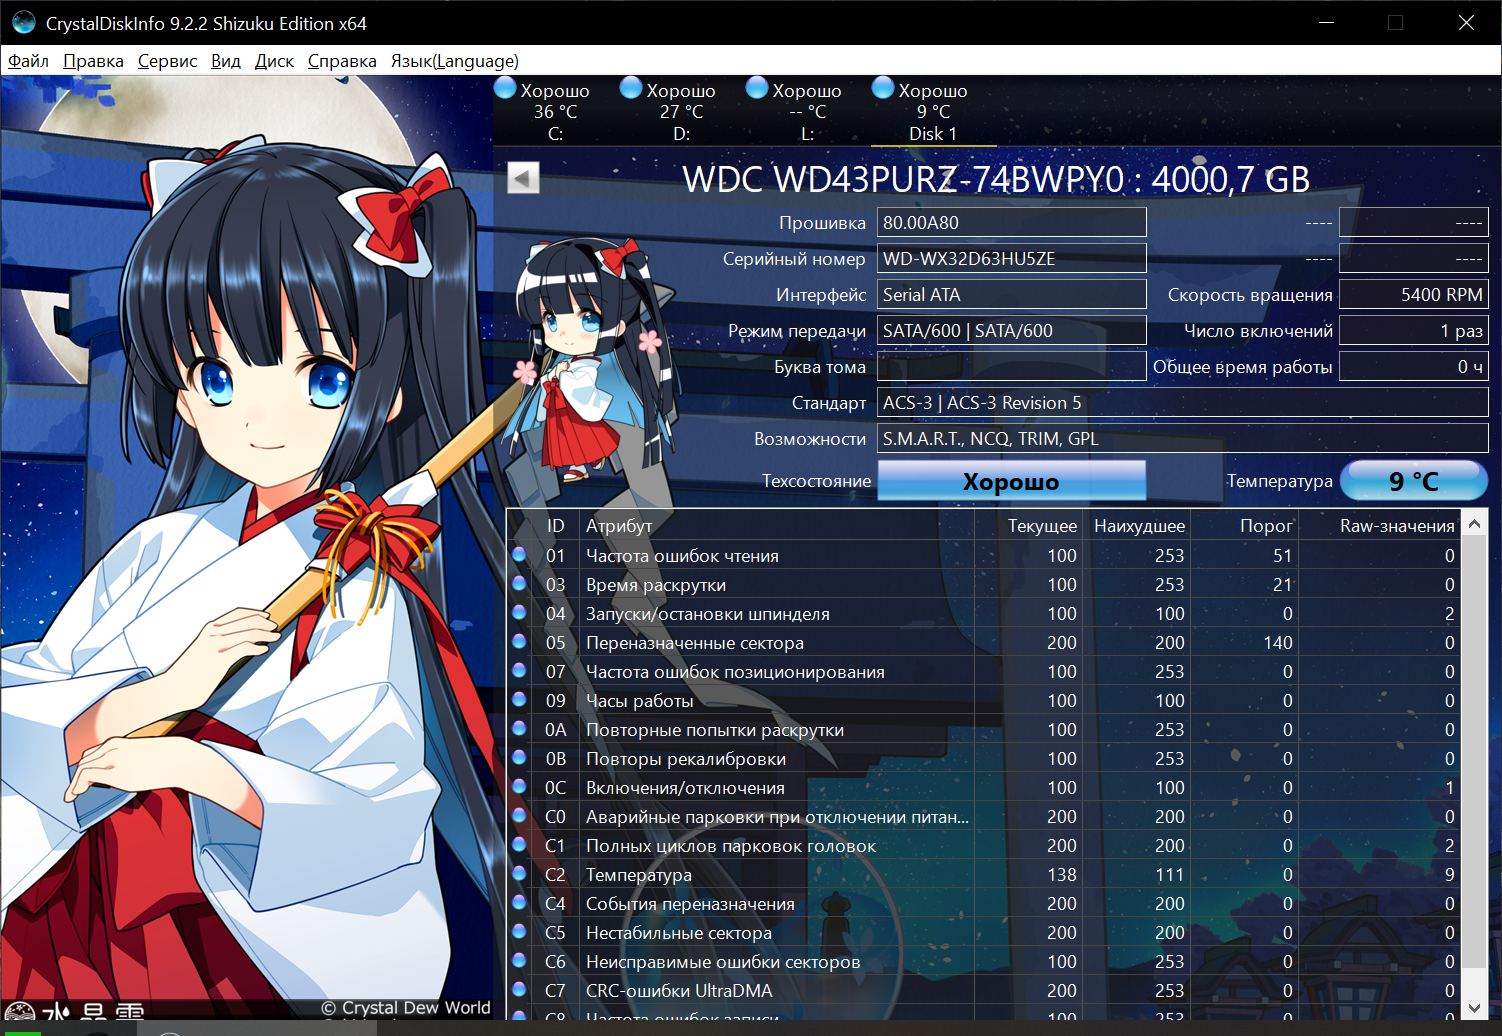Open the Файл menu
The width and height of the screenshot is (1502, 1036).
coord(28,61)
